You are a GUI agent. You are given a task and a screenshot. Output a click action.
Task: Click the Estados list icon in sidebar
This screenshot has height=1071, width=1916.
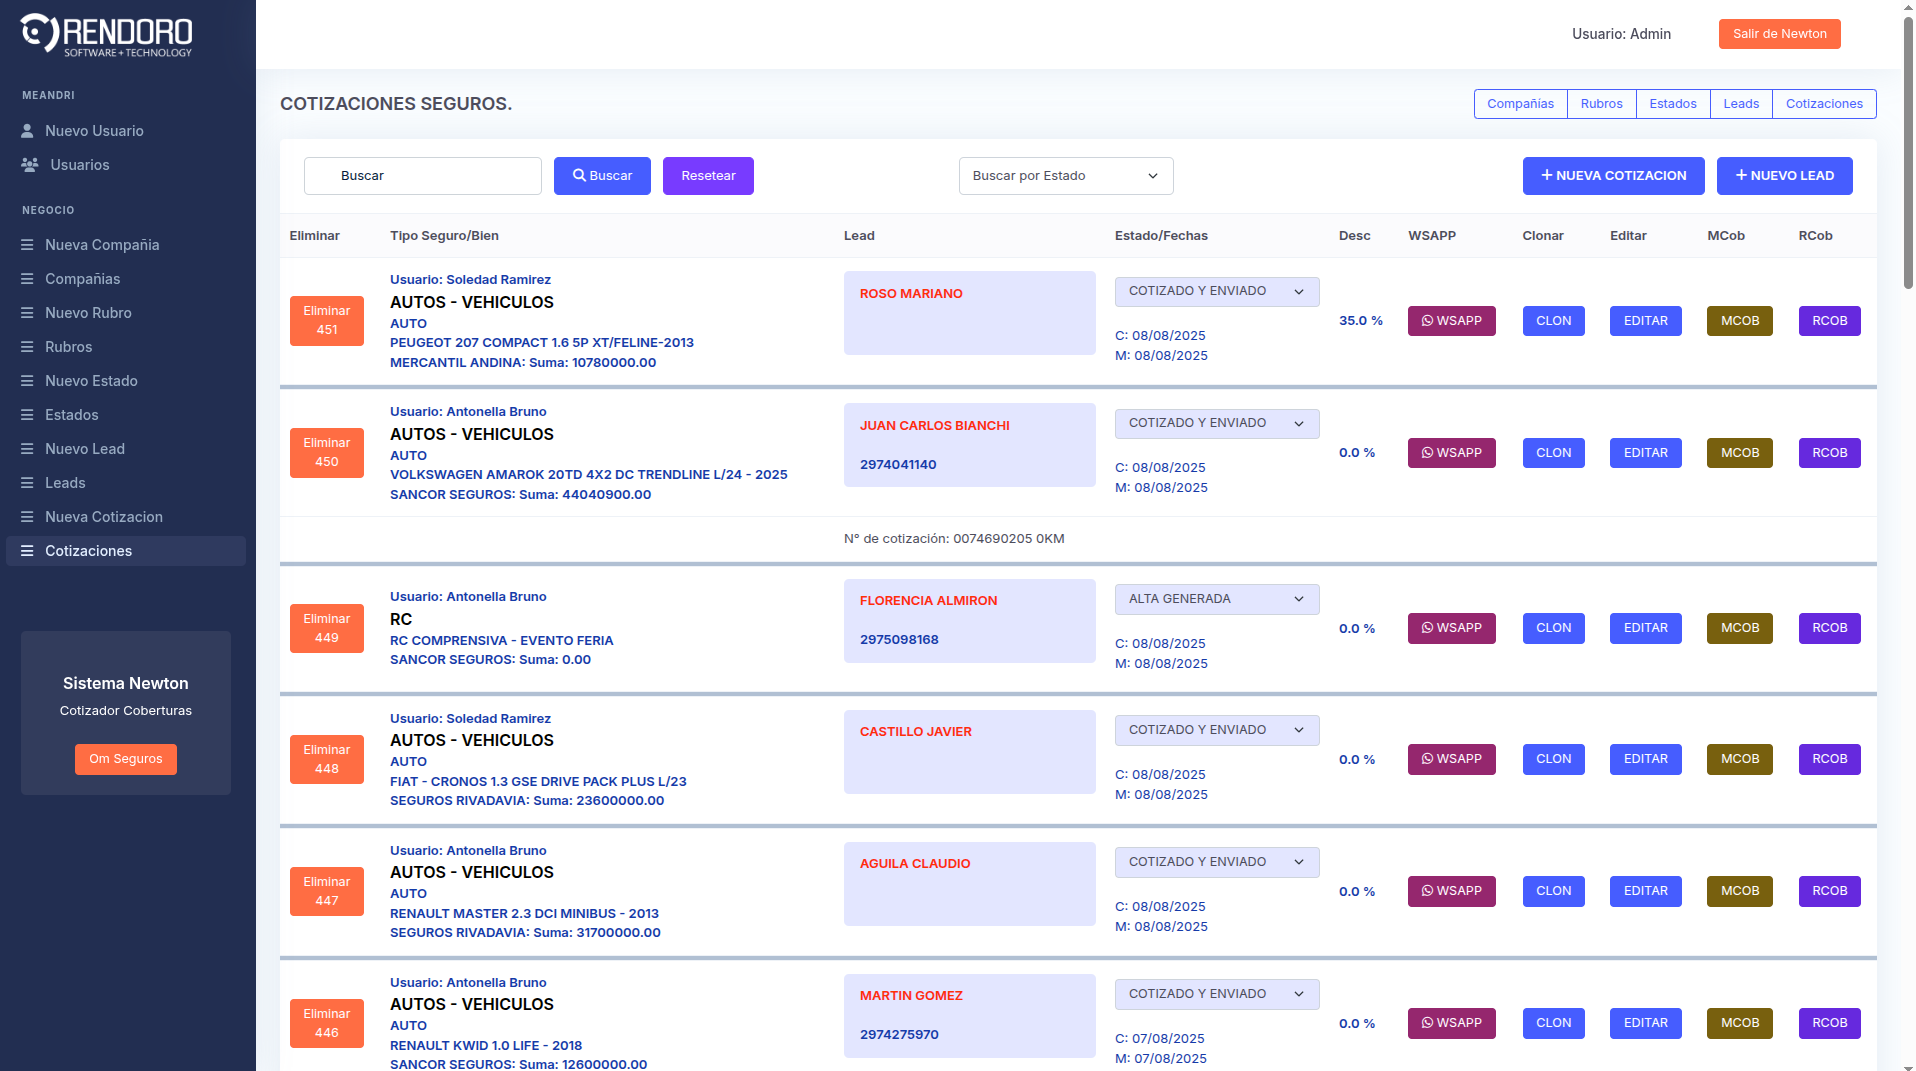pos(28,415)
